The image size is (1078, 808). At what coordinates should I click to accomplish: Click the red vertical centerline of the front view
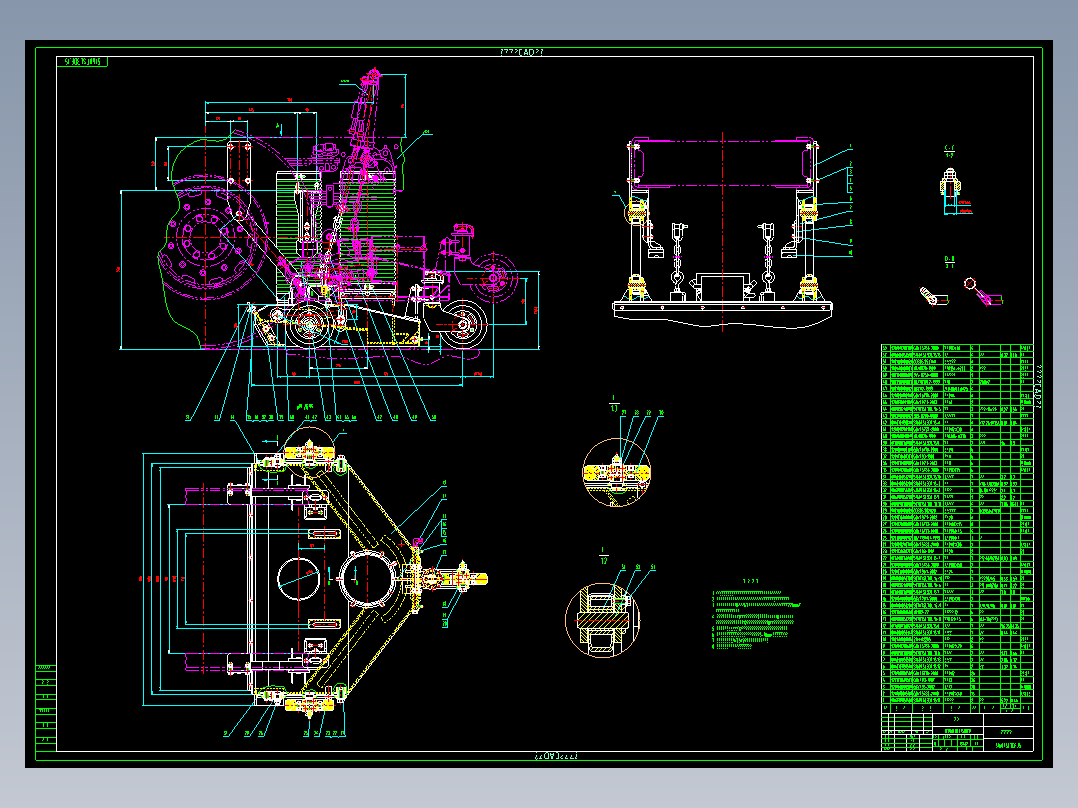click(x=723, y=232)
